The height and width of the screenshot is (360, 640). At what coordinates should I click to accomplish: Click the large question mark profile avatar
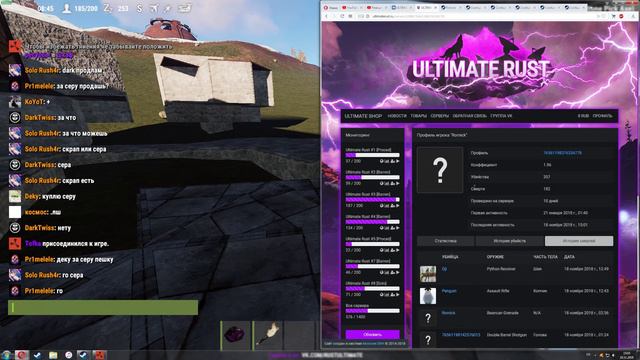click(440, 170)
